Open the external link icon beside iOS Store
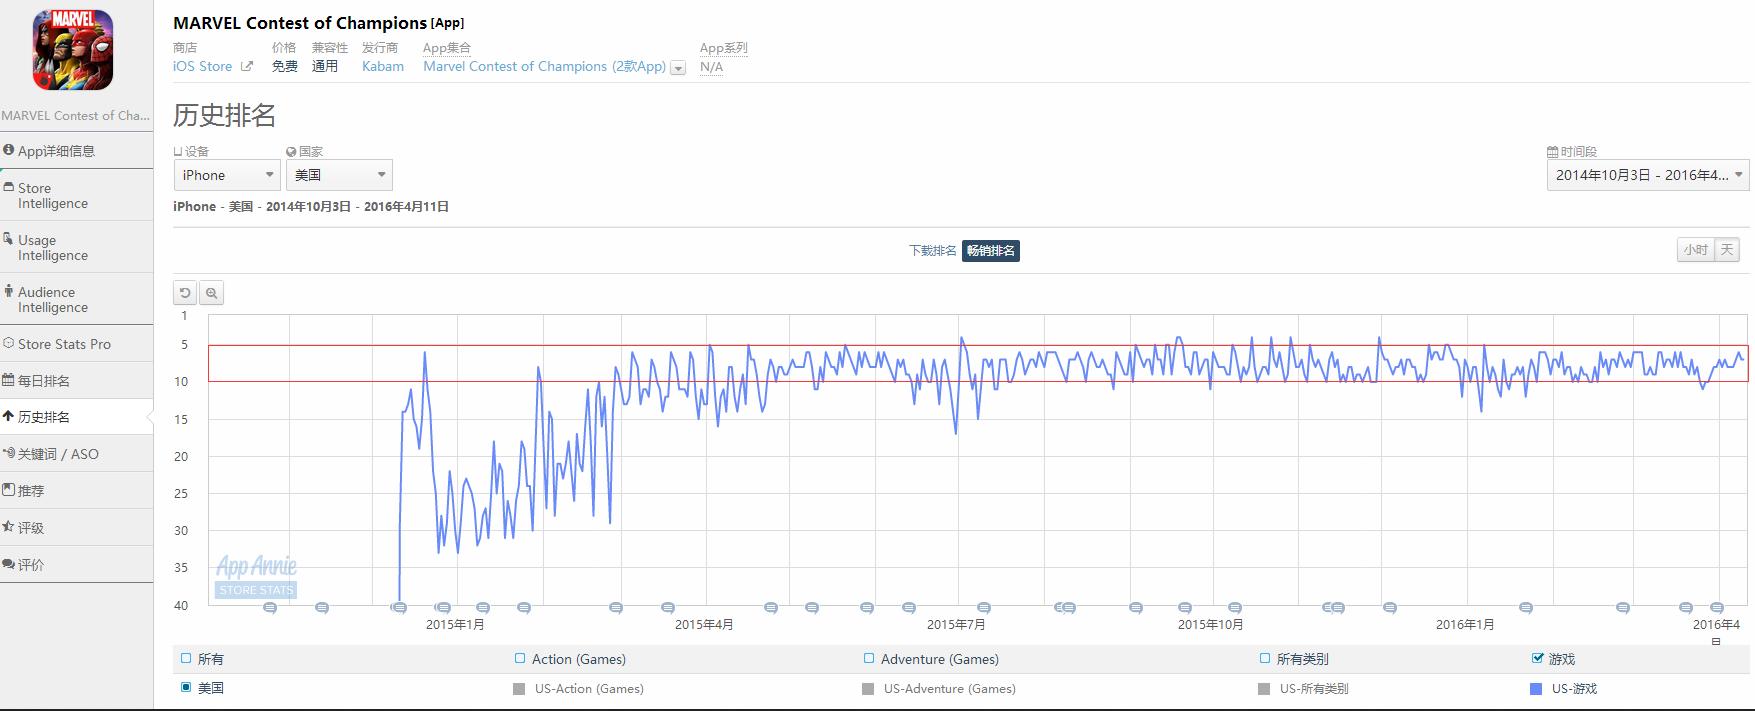The height and width of the screenshot is (711, 1755). point(247,67)
